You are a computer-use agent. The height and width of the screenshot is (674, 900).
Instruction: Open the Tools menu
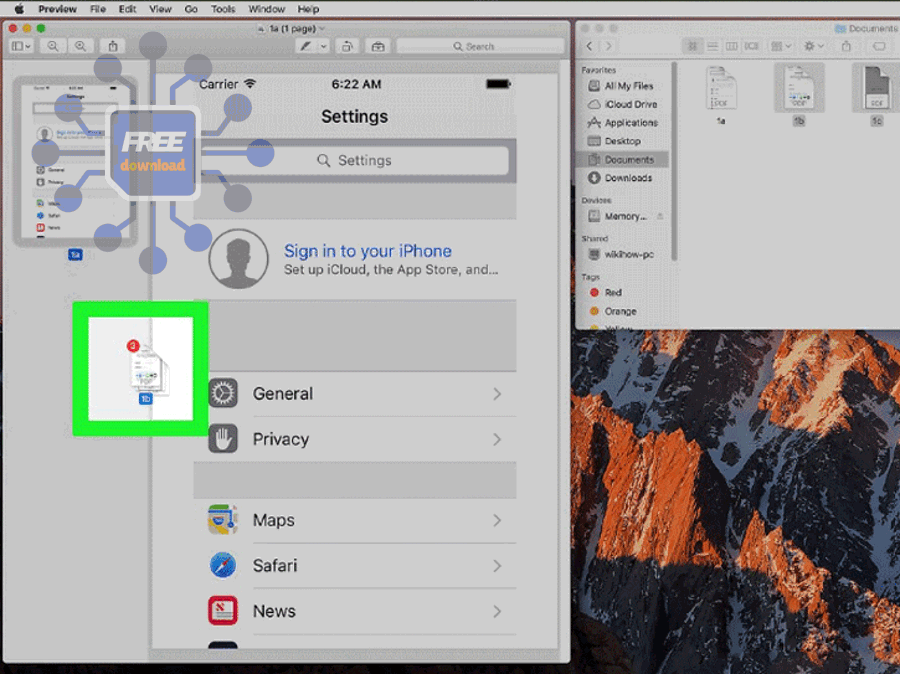click(x=223, y=9)
